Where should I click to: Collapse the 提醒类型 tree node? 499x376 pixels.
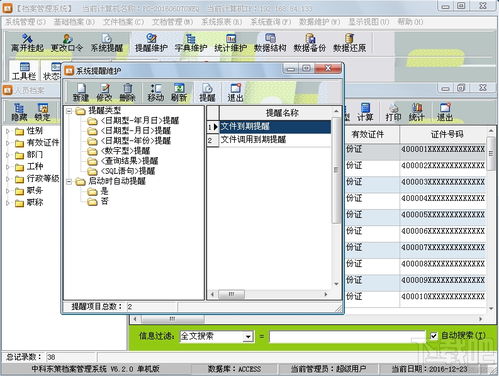[69, 111]
